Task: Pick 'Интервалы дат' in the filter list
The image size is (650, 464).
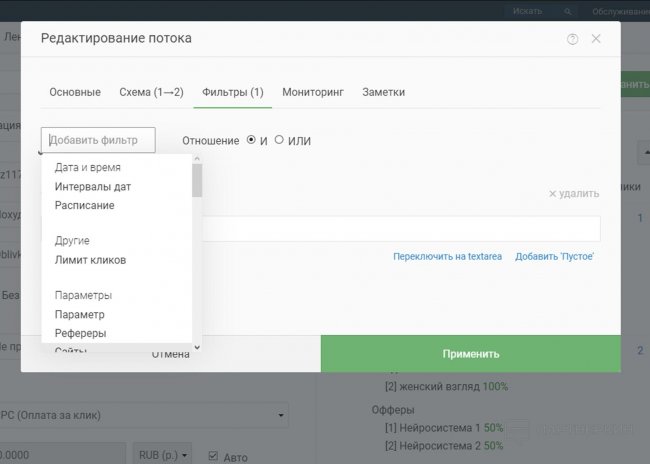Action: (93, 186)
